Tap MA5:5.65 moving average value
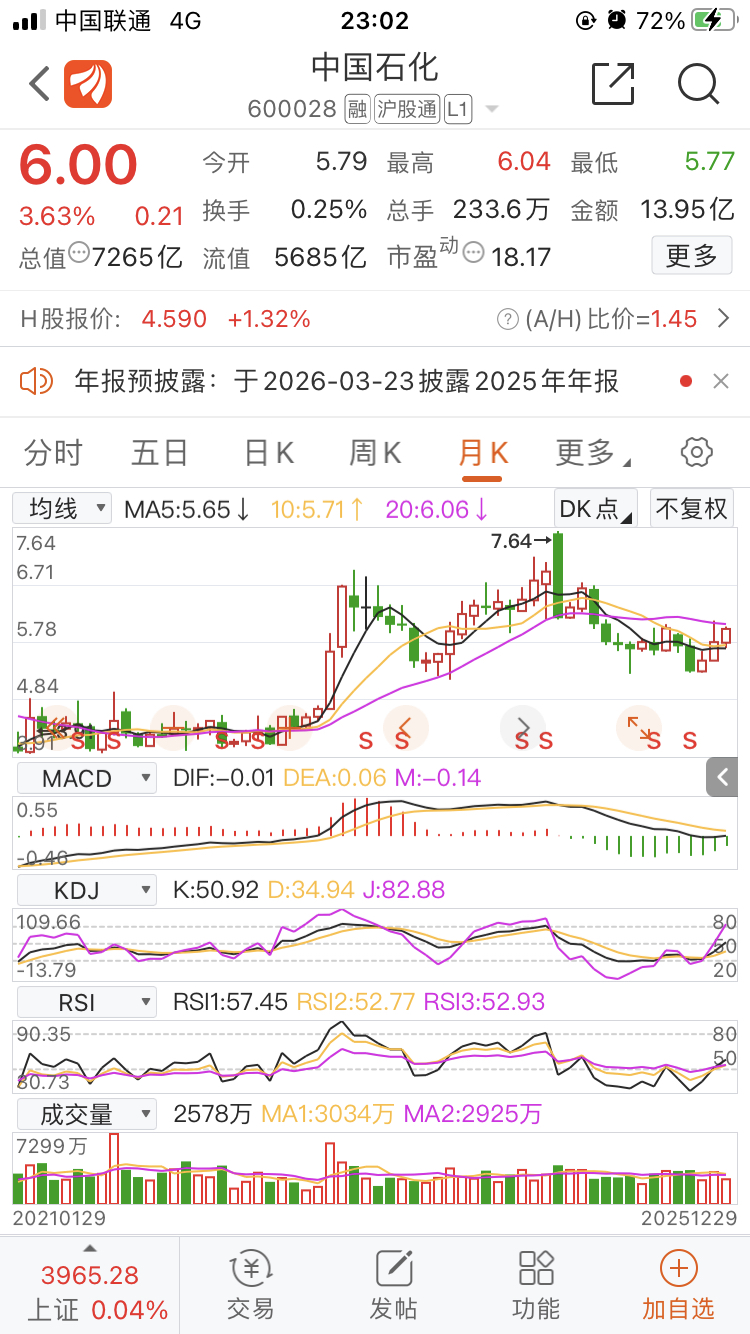This screenshot has width=750, height=1334. [187, 509]
